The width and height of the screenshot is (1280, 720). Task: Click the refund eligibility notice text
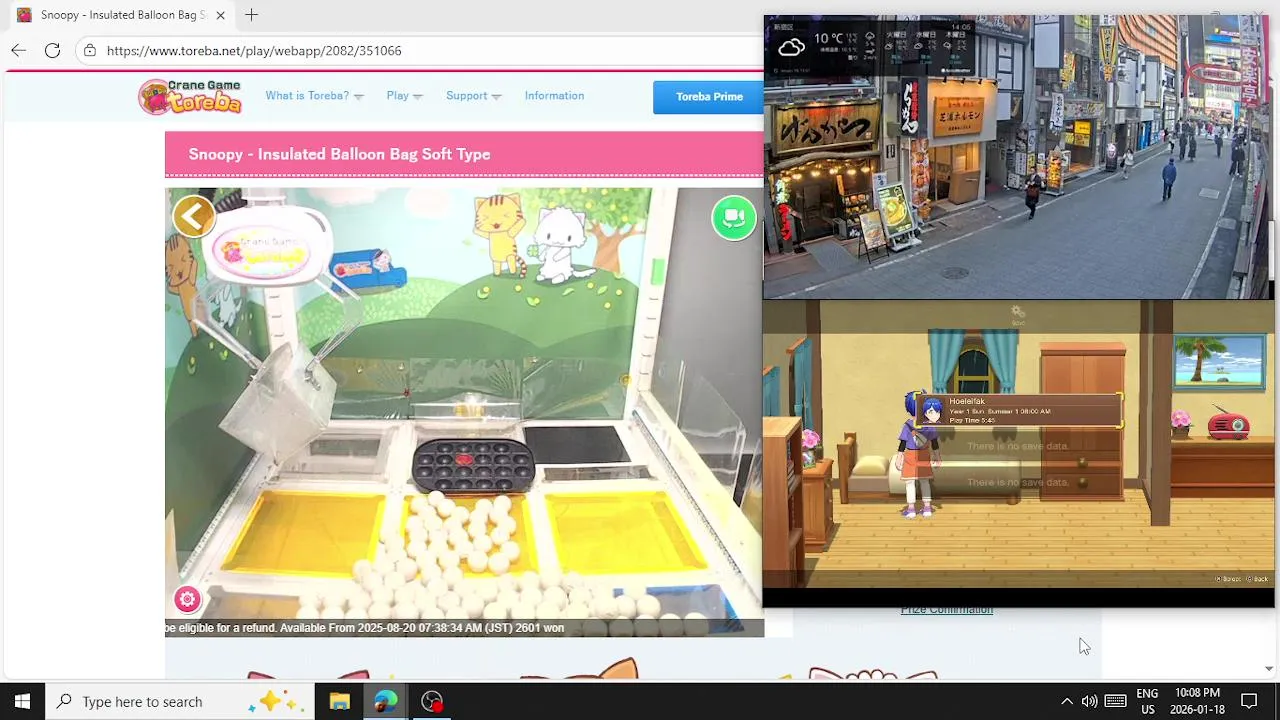tap(365, 628)
